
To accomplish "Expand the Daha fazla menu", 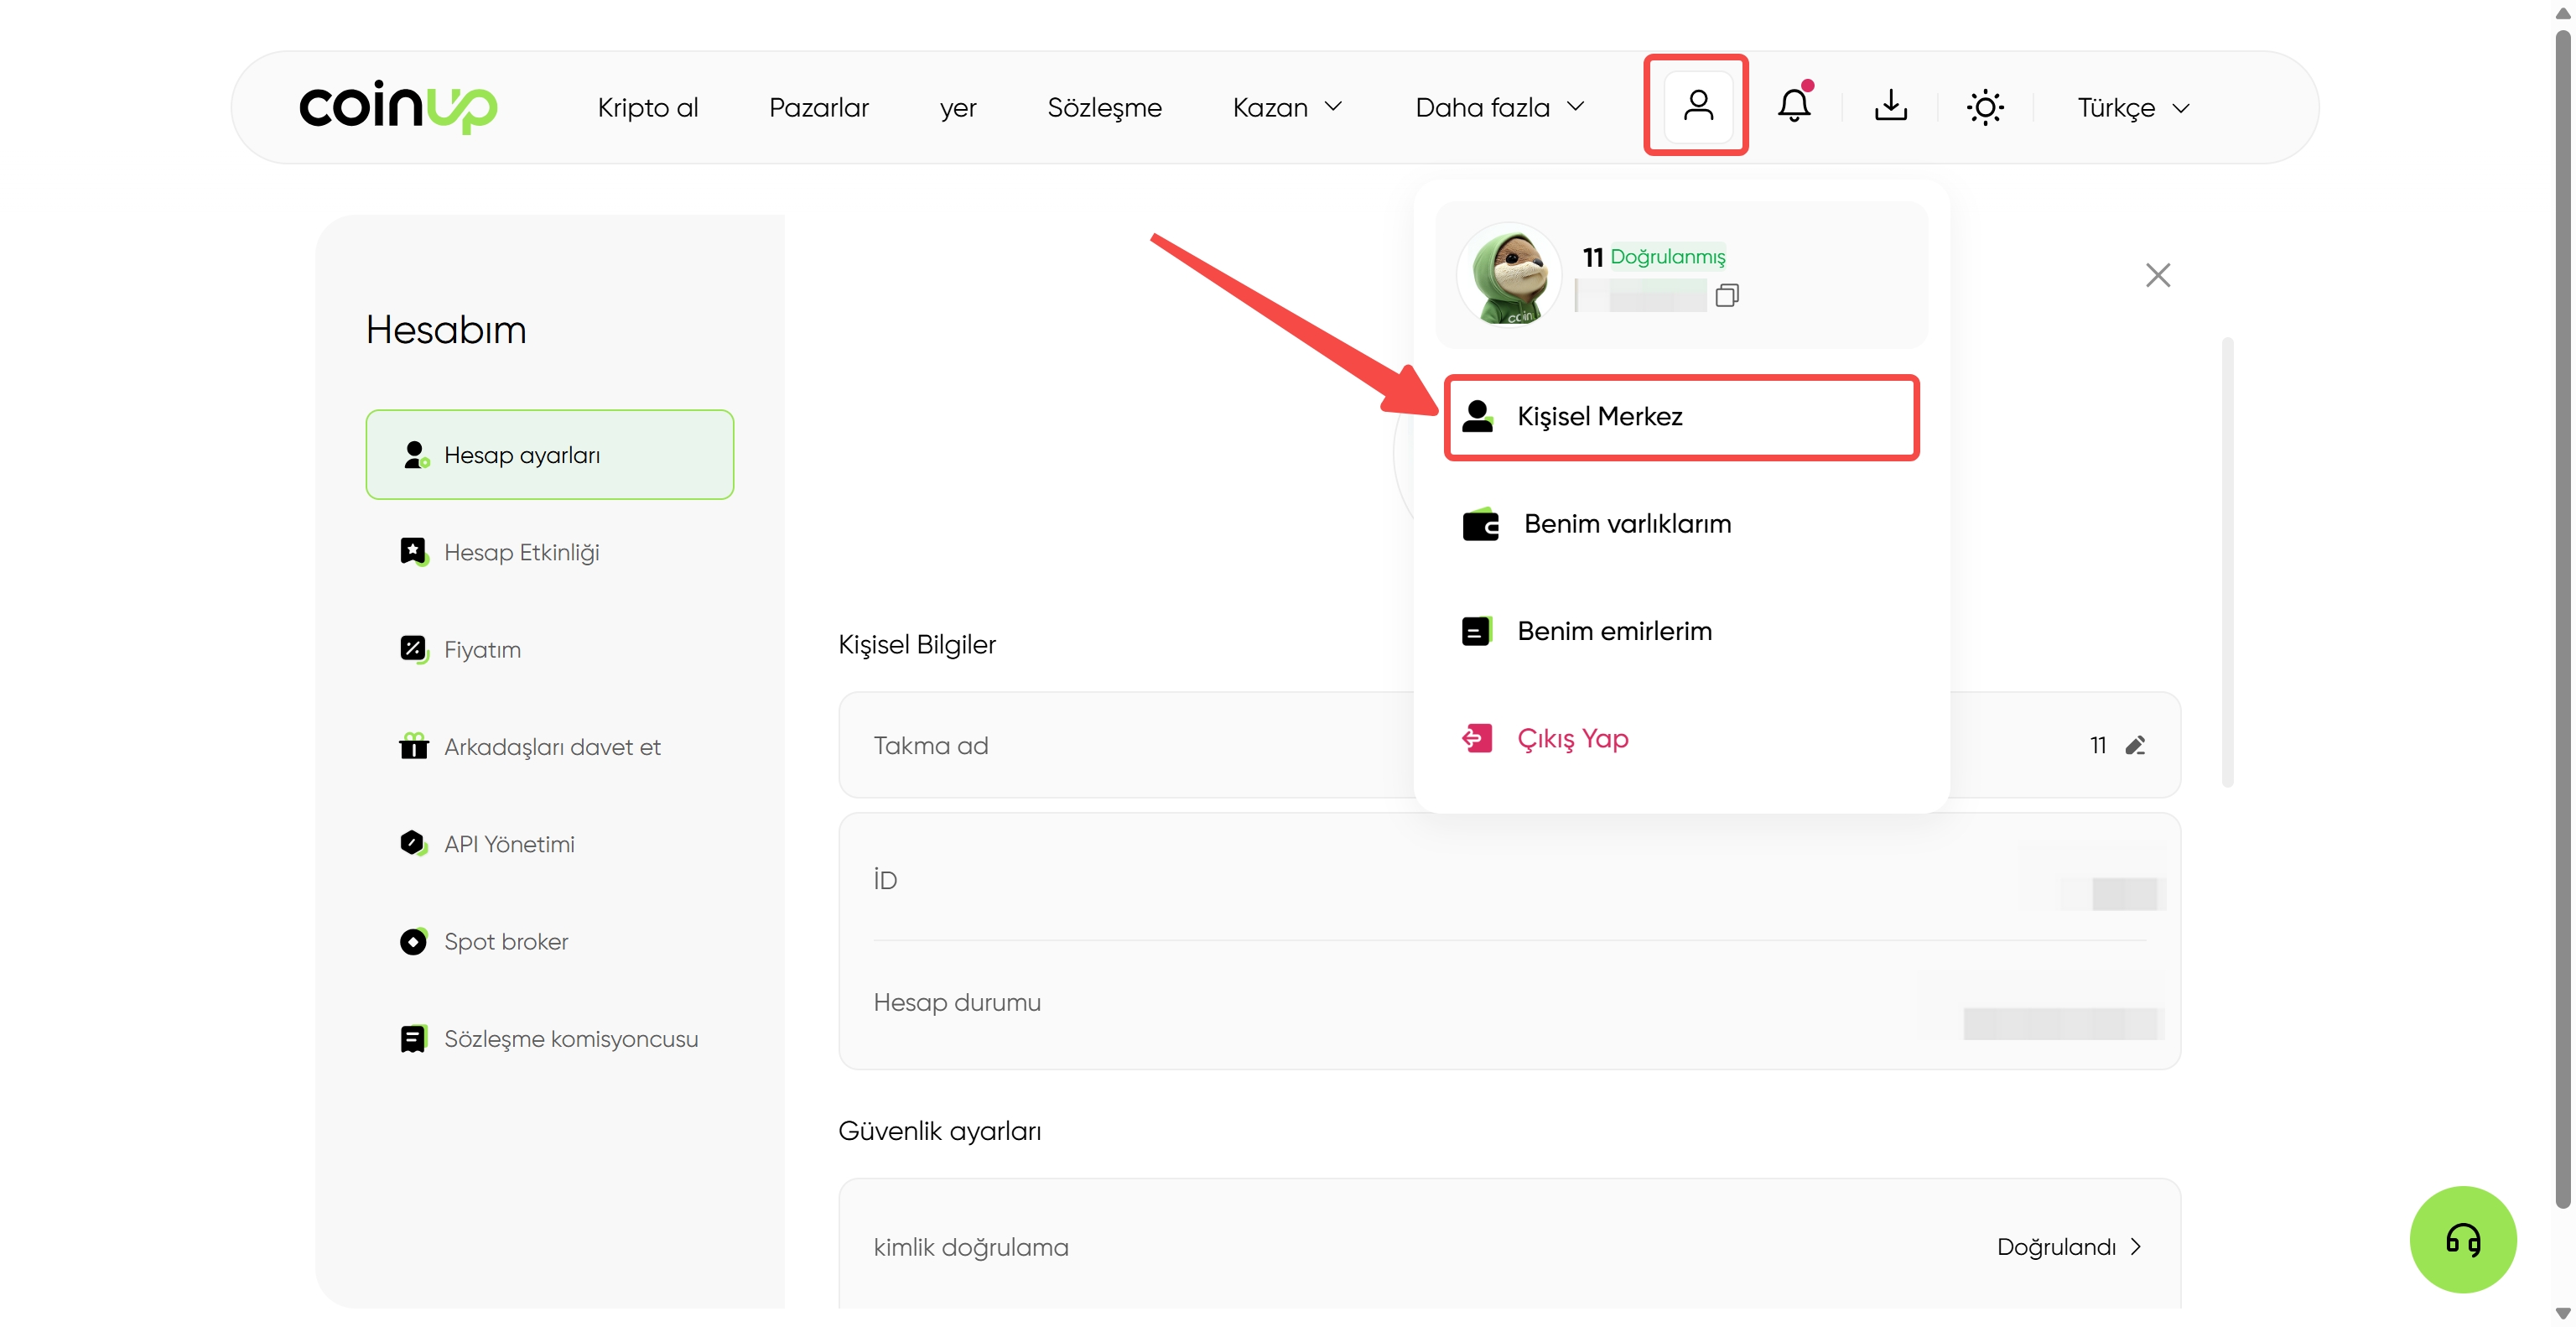I will [x=1500, y=107].
